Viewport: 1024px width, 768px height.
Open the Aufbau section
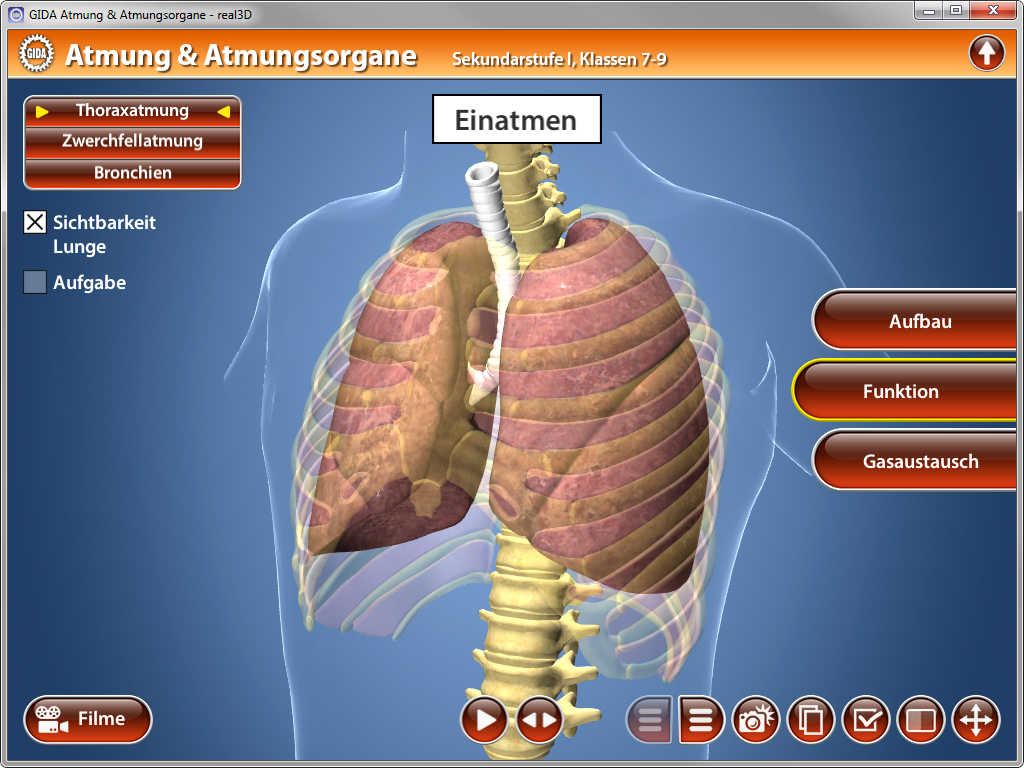click(x=918, y=322)
